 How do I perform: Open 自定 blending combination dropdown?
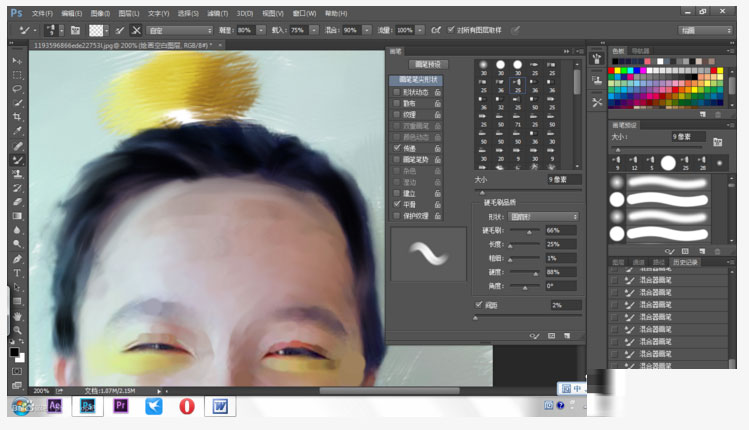(180, 31)
